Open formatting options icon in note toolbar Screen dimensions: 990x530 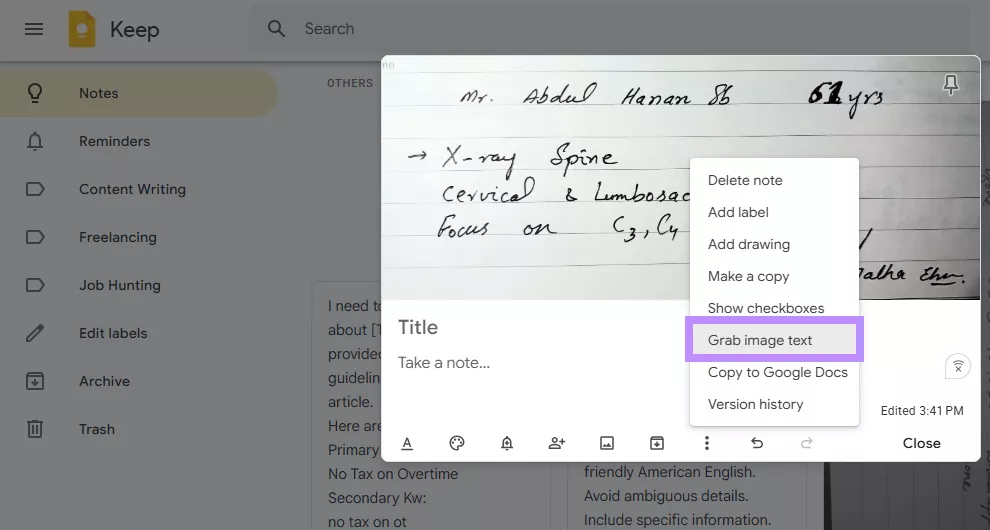point(407,443)
